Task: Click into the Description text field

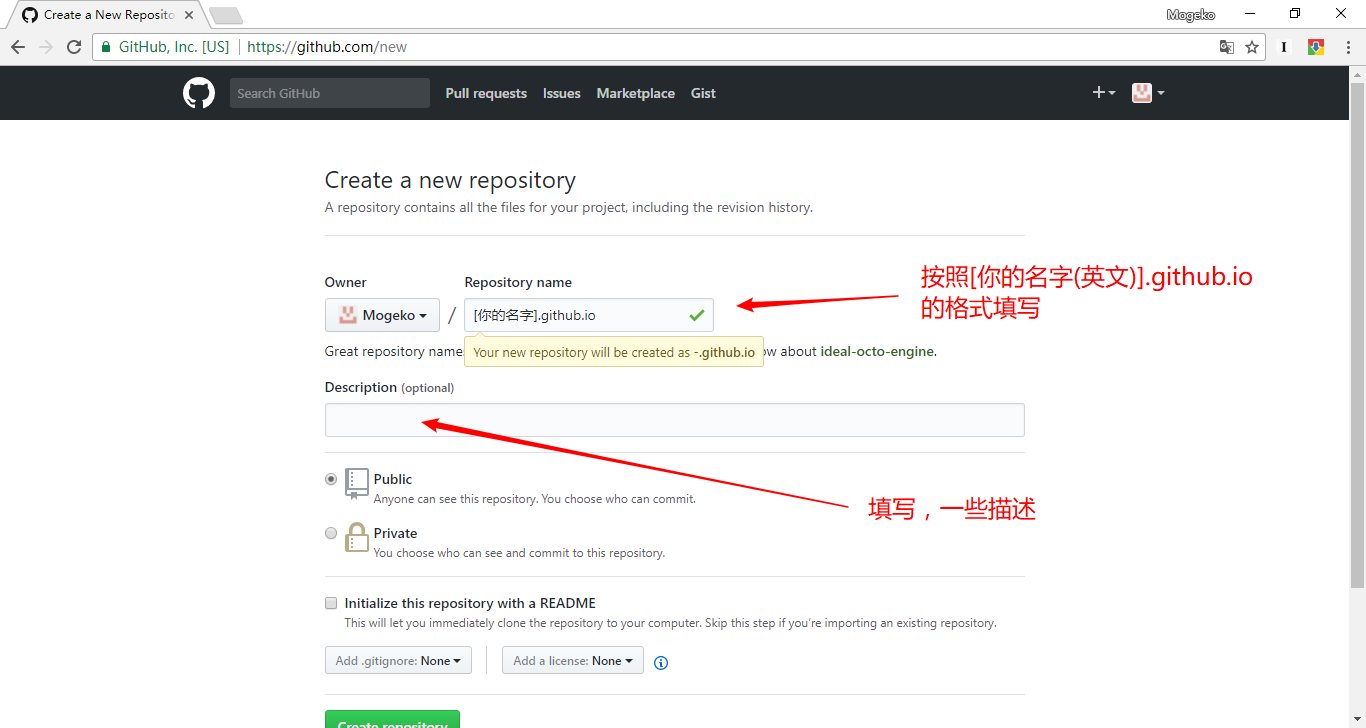Action: pos(674,420)
